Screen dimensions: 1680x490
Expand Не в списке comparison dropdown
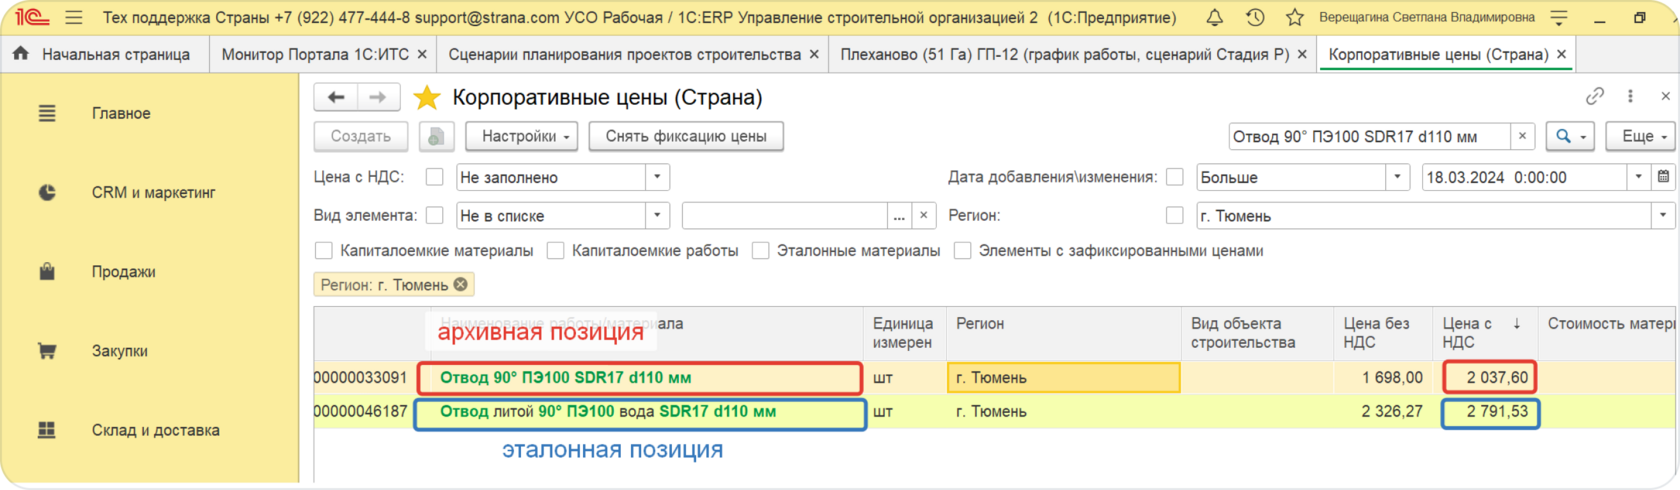657,215
